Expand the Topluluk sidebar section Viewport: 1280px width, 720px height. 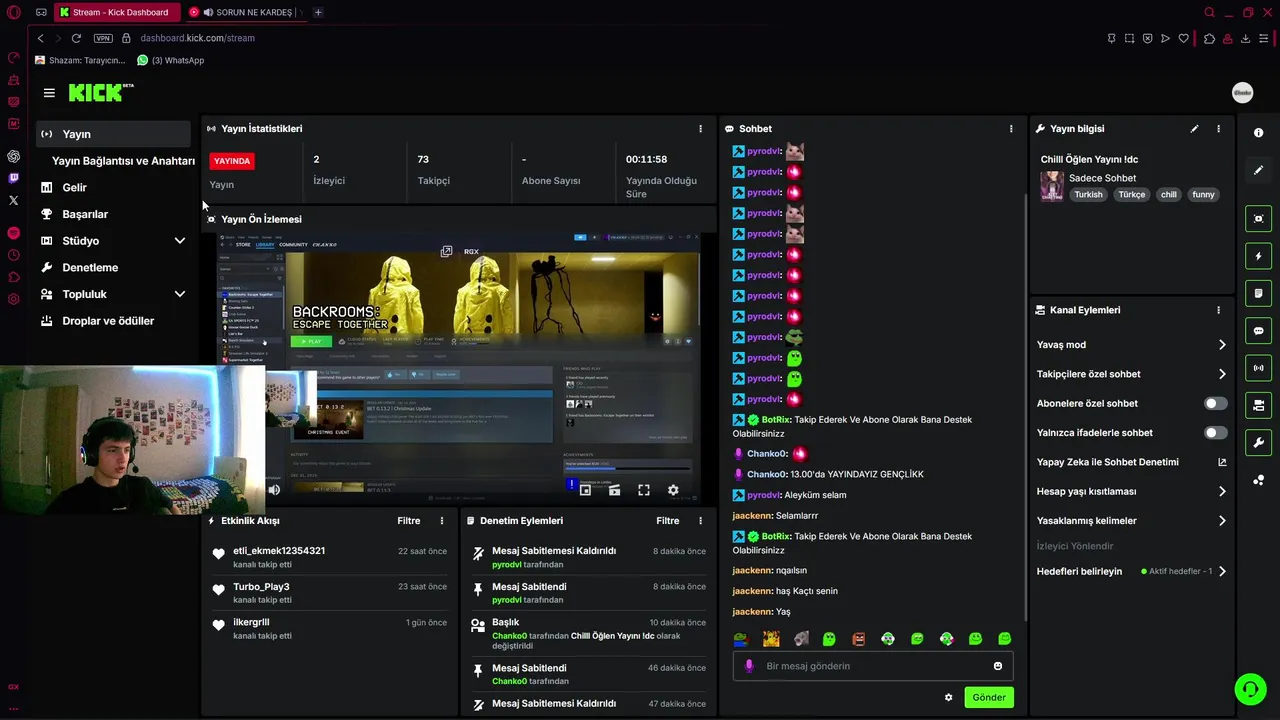(180, 294)
